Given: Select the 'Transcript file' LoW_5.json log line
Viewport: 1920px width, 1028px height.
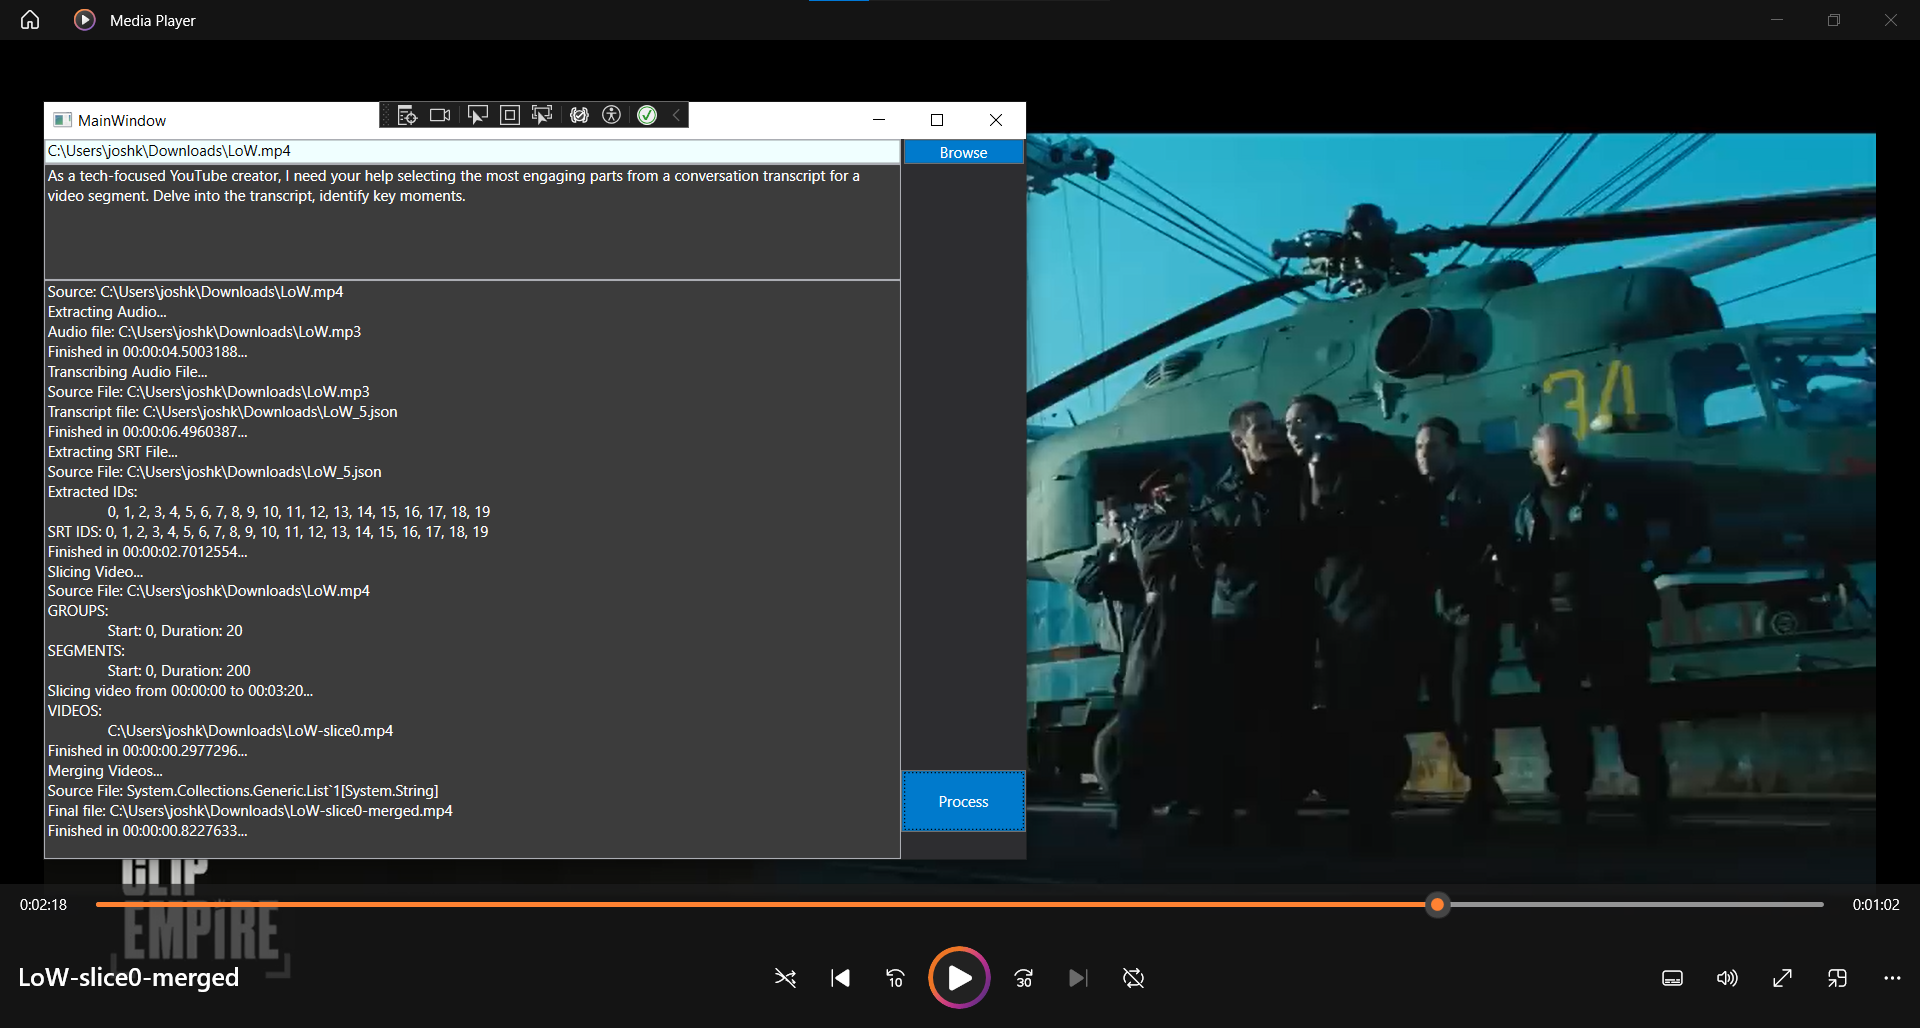Looking at the screenshot, I should [x=223, y=412].
